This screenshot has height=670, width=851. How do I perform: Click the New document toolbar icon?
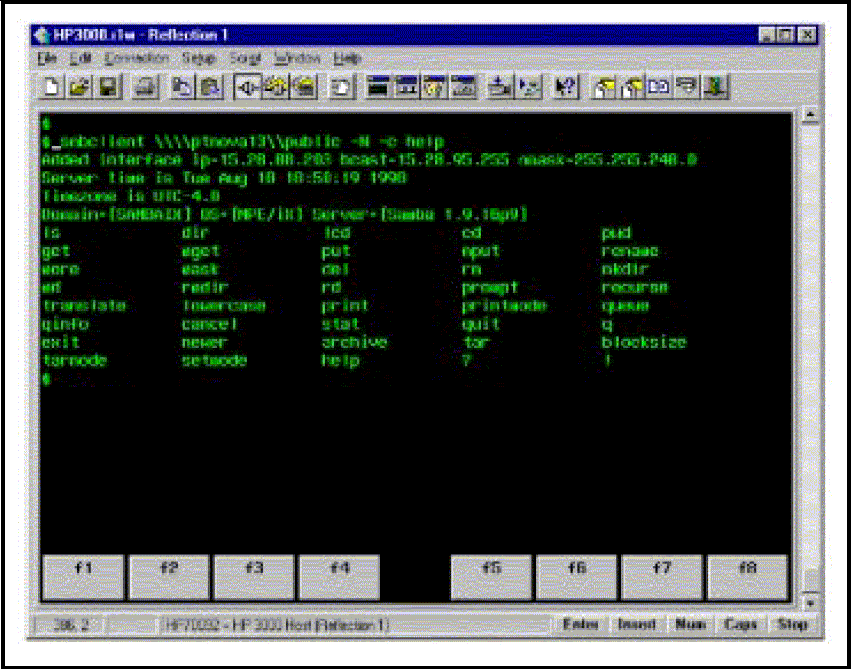(x=52, y=87)
